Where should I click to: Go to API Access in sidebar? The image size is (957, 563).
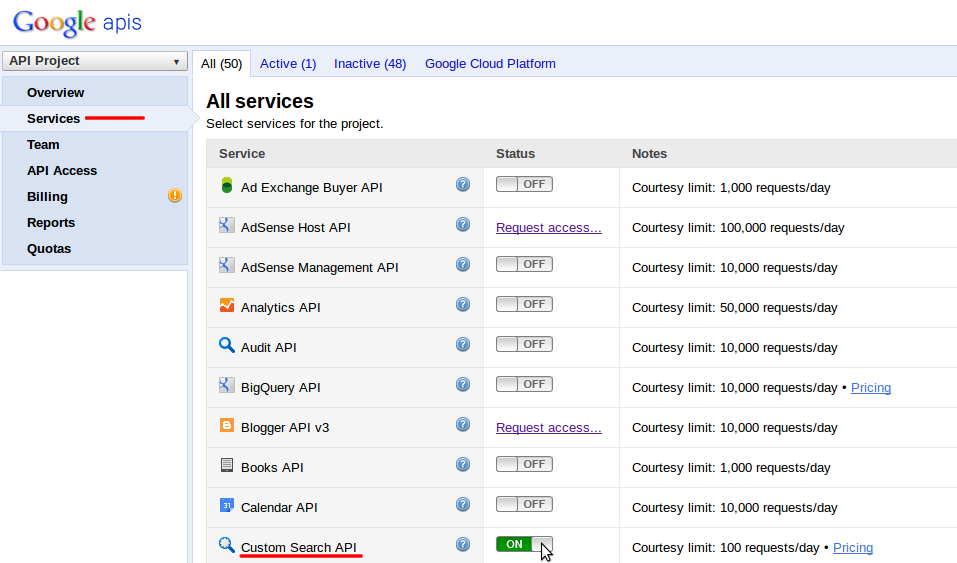[x=62, y=171]
